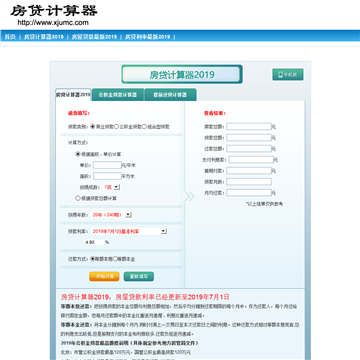Click the red 请您填写 heading
The height and width of the screenshot is (360, 360).
pos(79,113)
